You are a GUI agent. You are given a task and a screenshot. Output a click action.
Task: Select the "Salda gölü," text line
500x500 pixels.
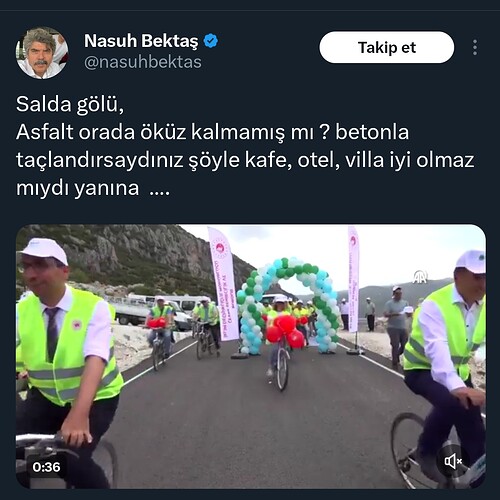(70, 104)
